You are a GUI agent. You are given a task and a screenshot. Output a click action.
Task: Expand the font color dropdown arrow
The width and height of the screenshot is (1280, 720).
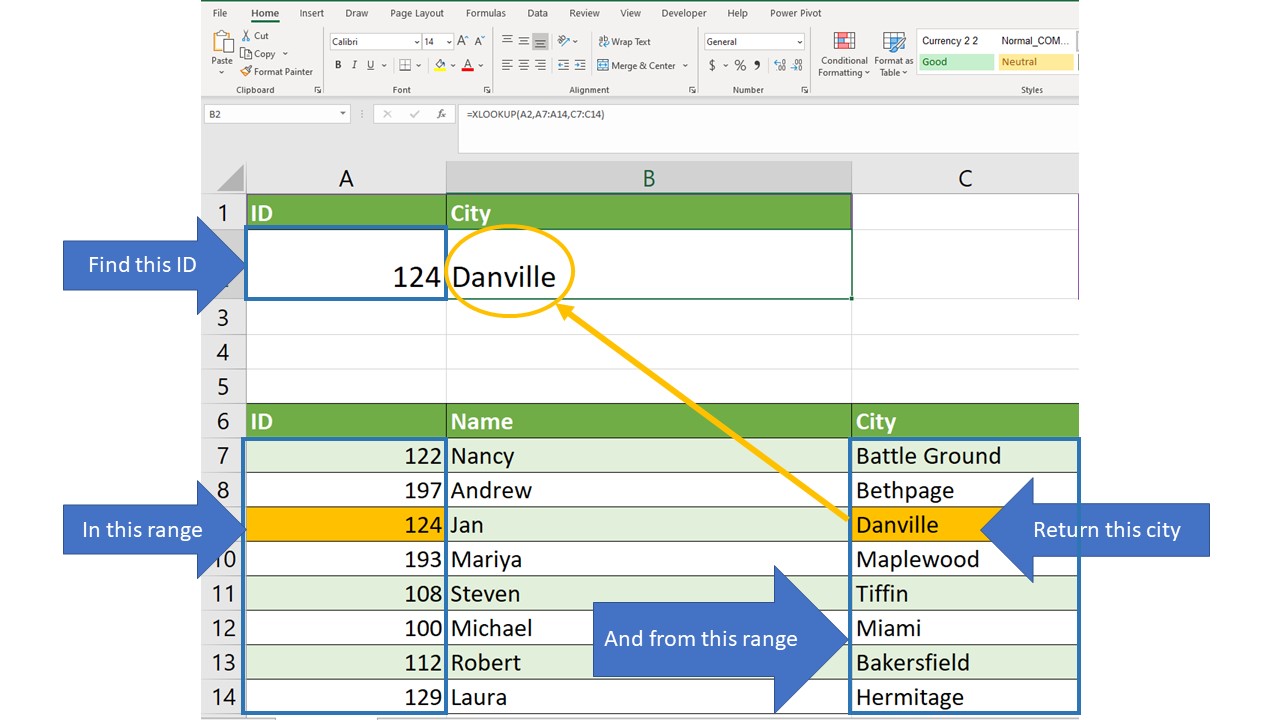(x=481, y=65)
